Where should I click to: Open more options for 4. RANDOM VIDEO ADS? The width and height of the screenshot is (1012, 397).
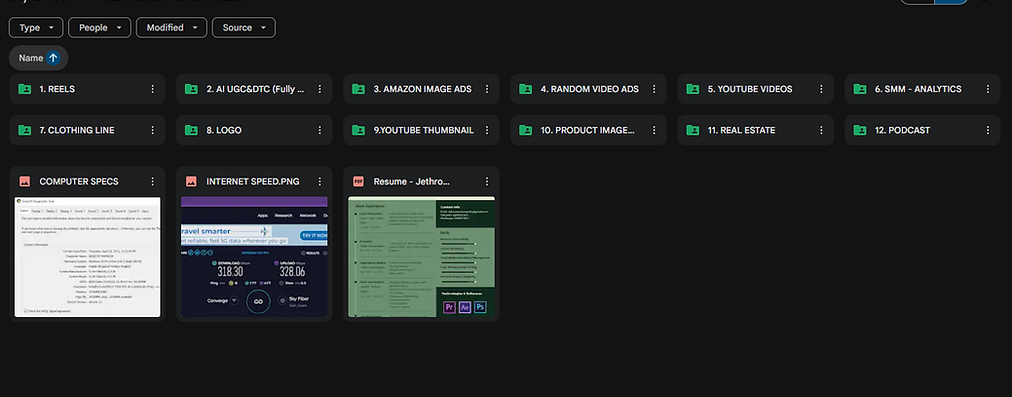[654, 89]
